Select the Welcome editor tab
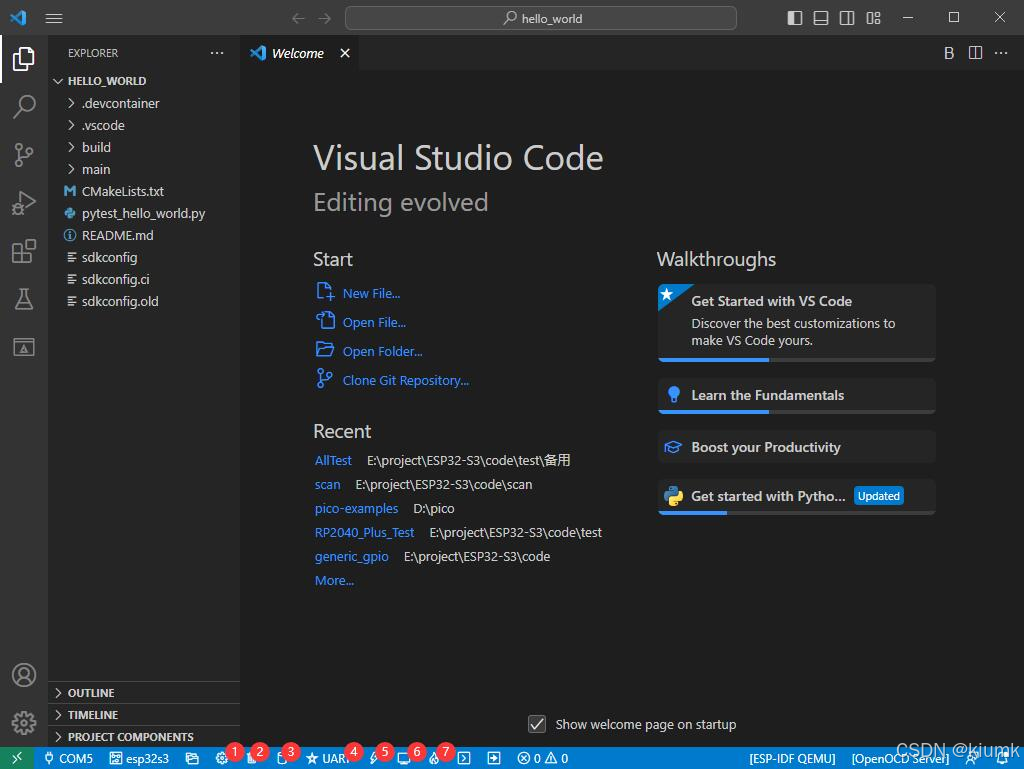1024x769 pixels. pyautogui.click(x=297, y=53)
